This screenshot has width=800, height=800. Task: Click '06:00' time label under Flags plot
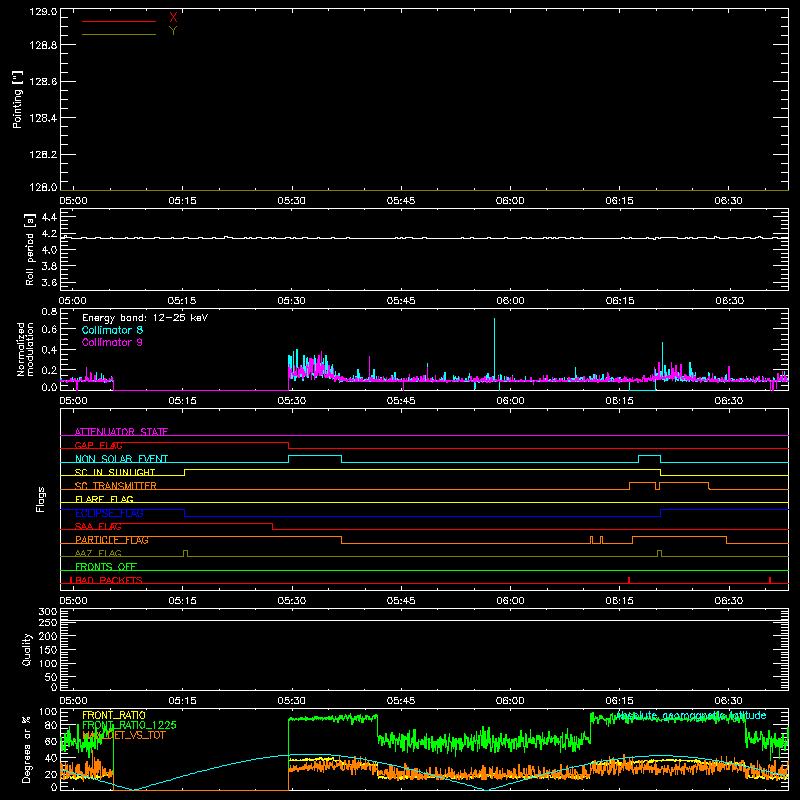click(x=510, y=601)
